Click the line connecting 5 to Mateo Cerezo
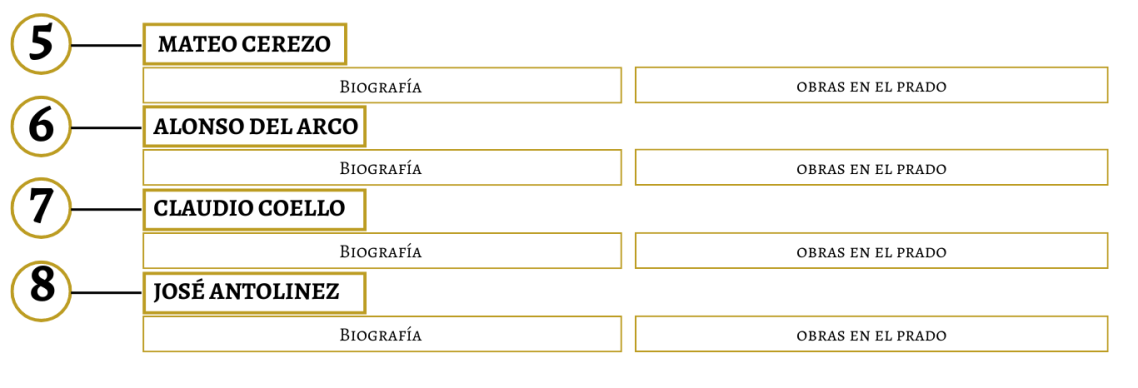Screen dimensions: 1138x388 coord(107,45)
